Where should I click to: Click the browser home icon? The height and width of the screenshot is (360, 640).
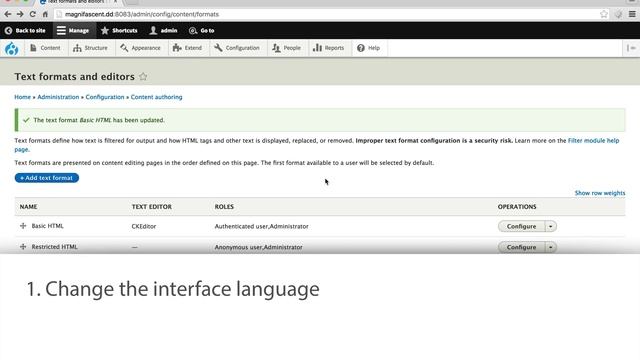[45, 14]
